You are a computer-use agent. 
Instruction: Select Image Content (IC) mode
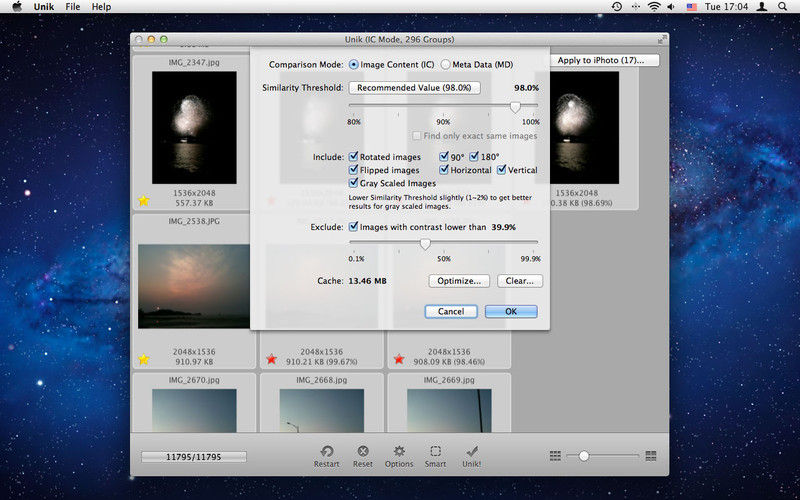pos(354,65)
